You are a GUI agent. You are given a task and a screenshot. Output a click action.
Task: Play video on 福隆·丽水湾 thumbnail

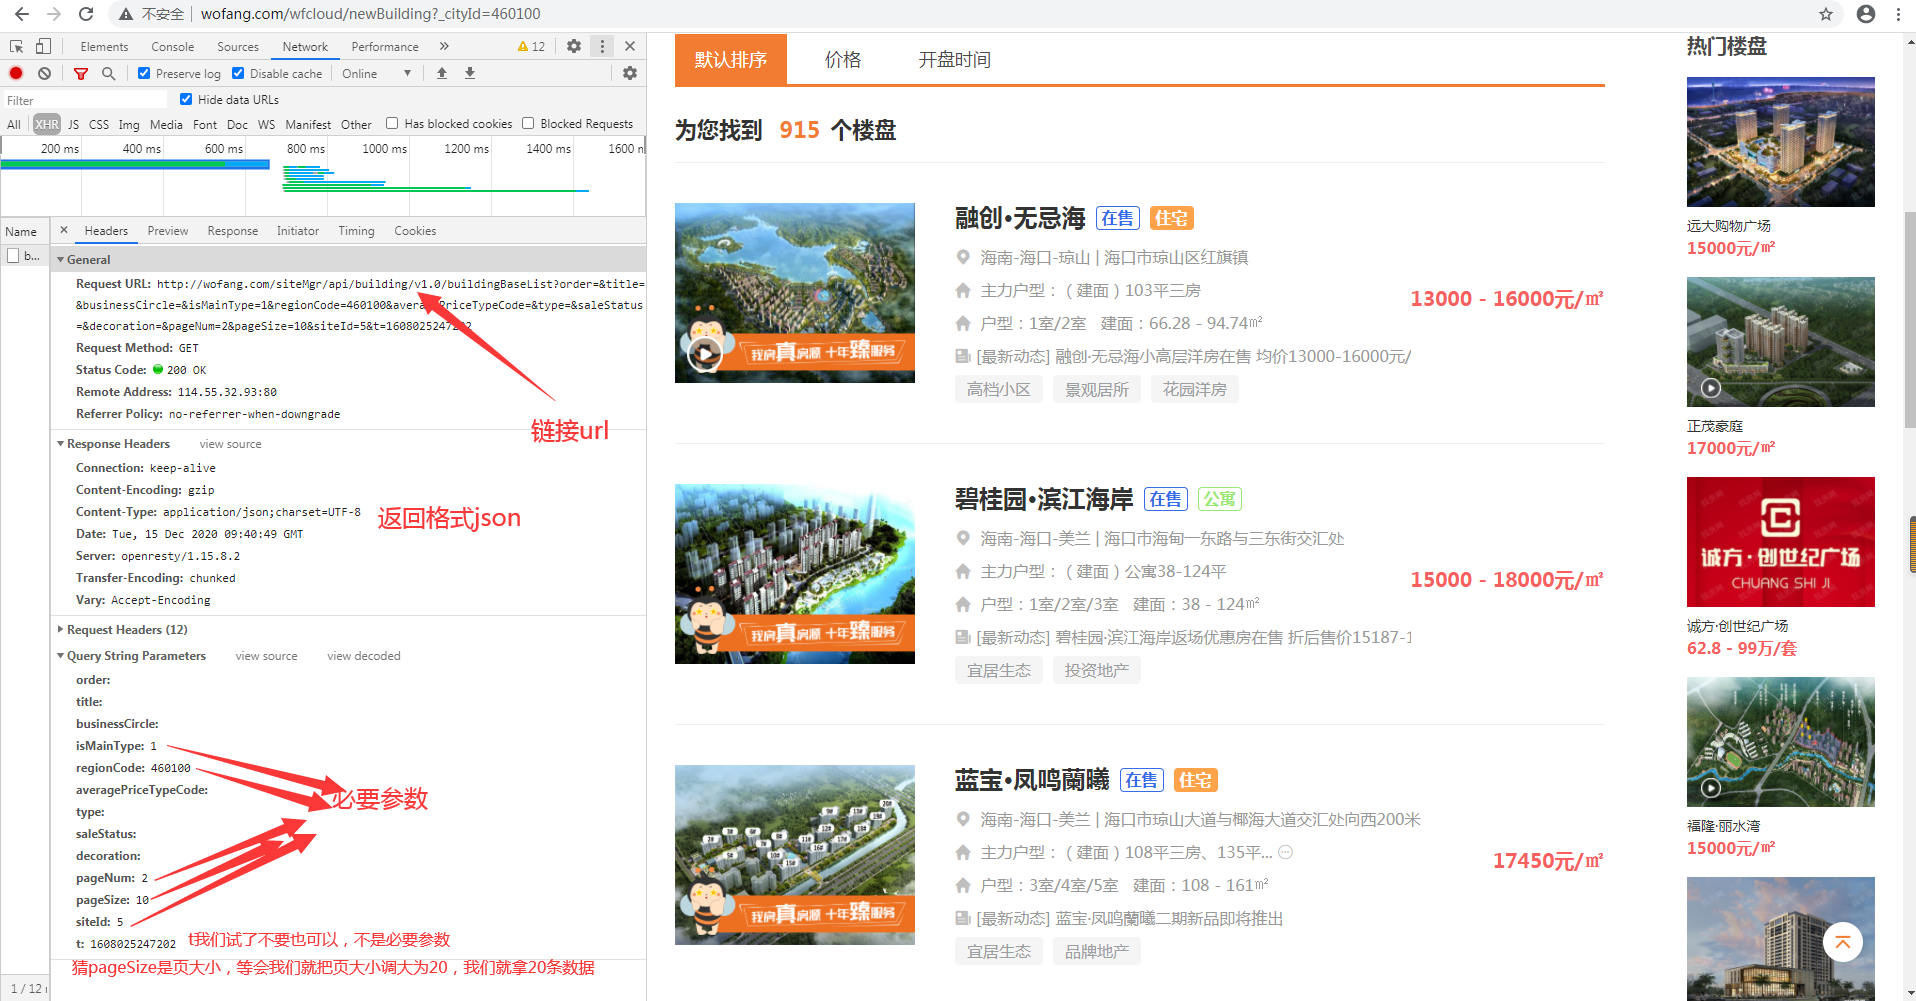tap(1711, 788)
